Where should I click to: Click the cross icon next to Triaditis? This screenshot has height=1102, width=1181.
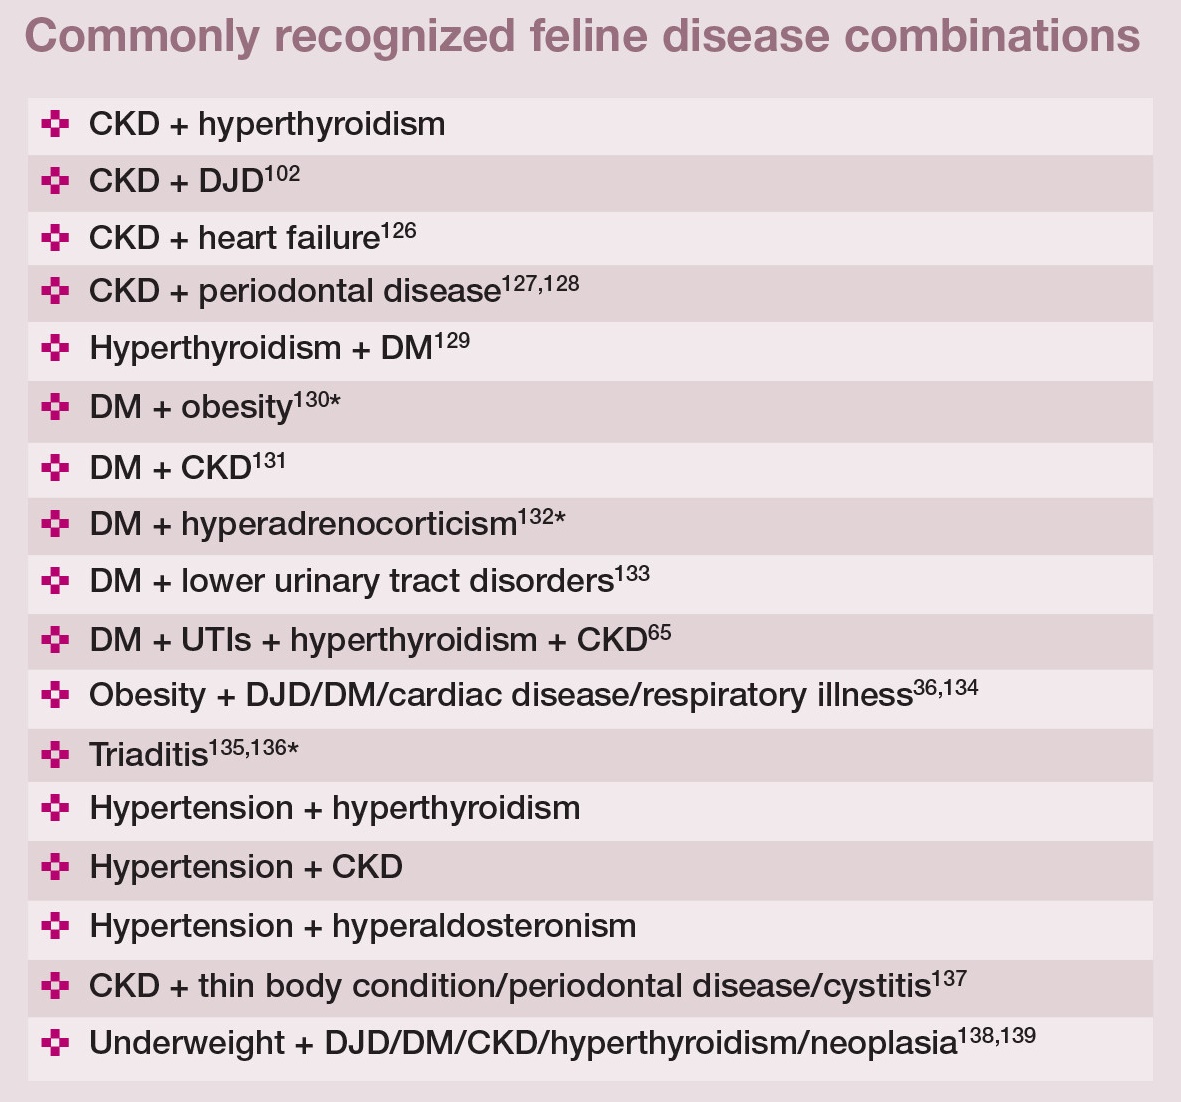(x=55, y=753)
